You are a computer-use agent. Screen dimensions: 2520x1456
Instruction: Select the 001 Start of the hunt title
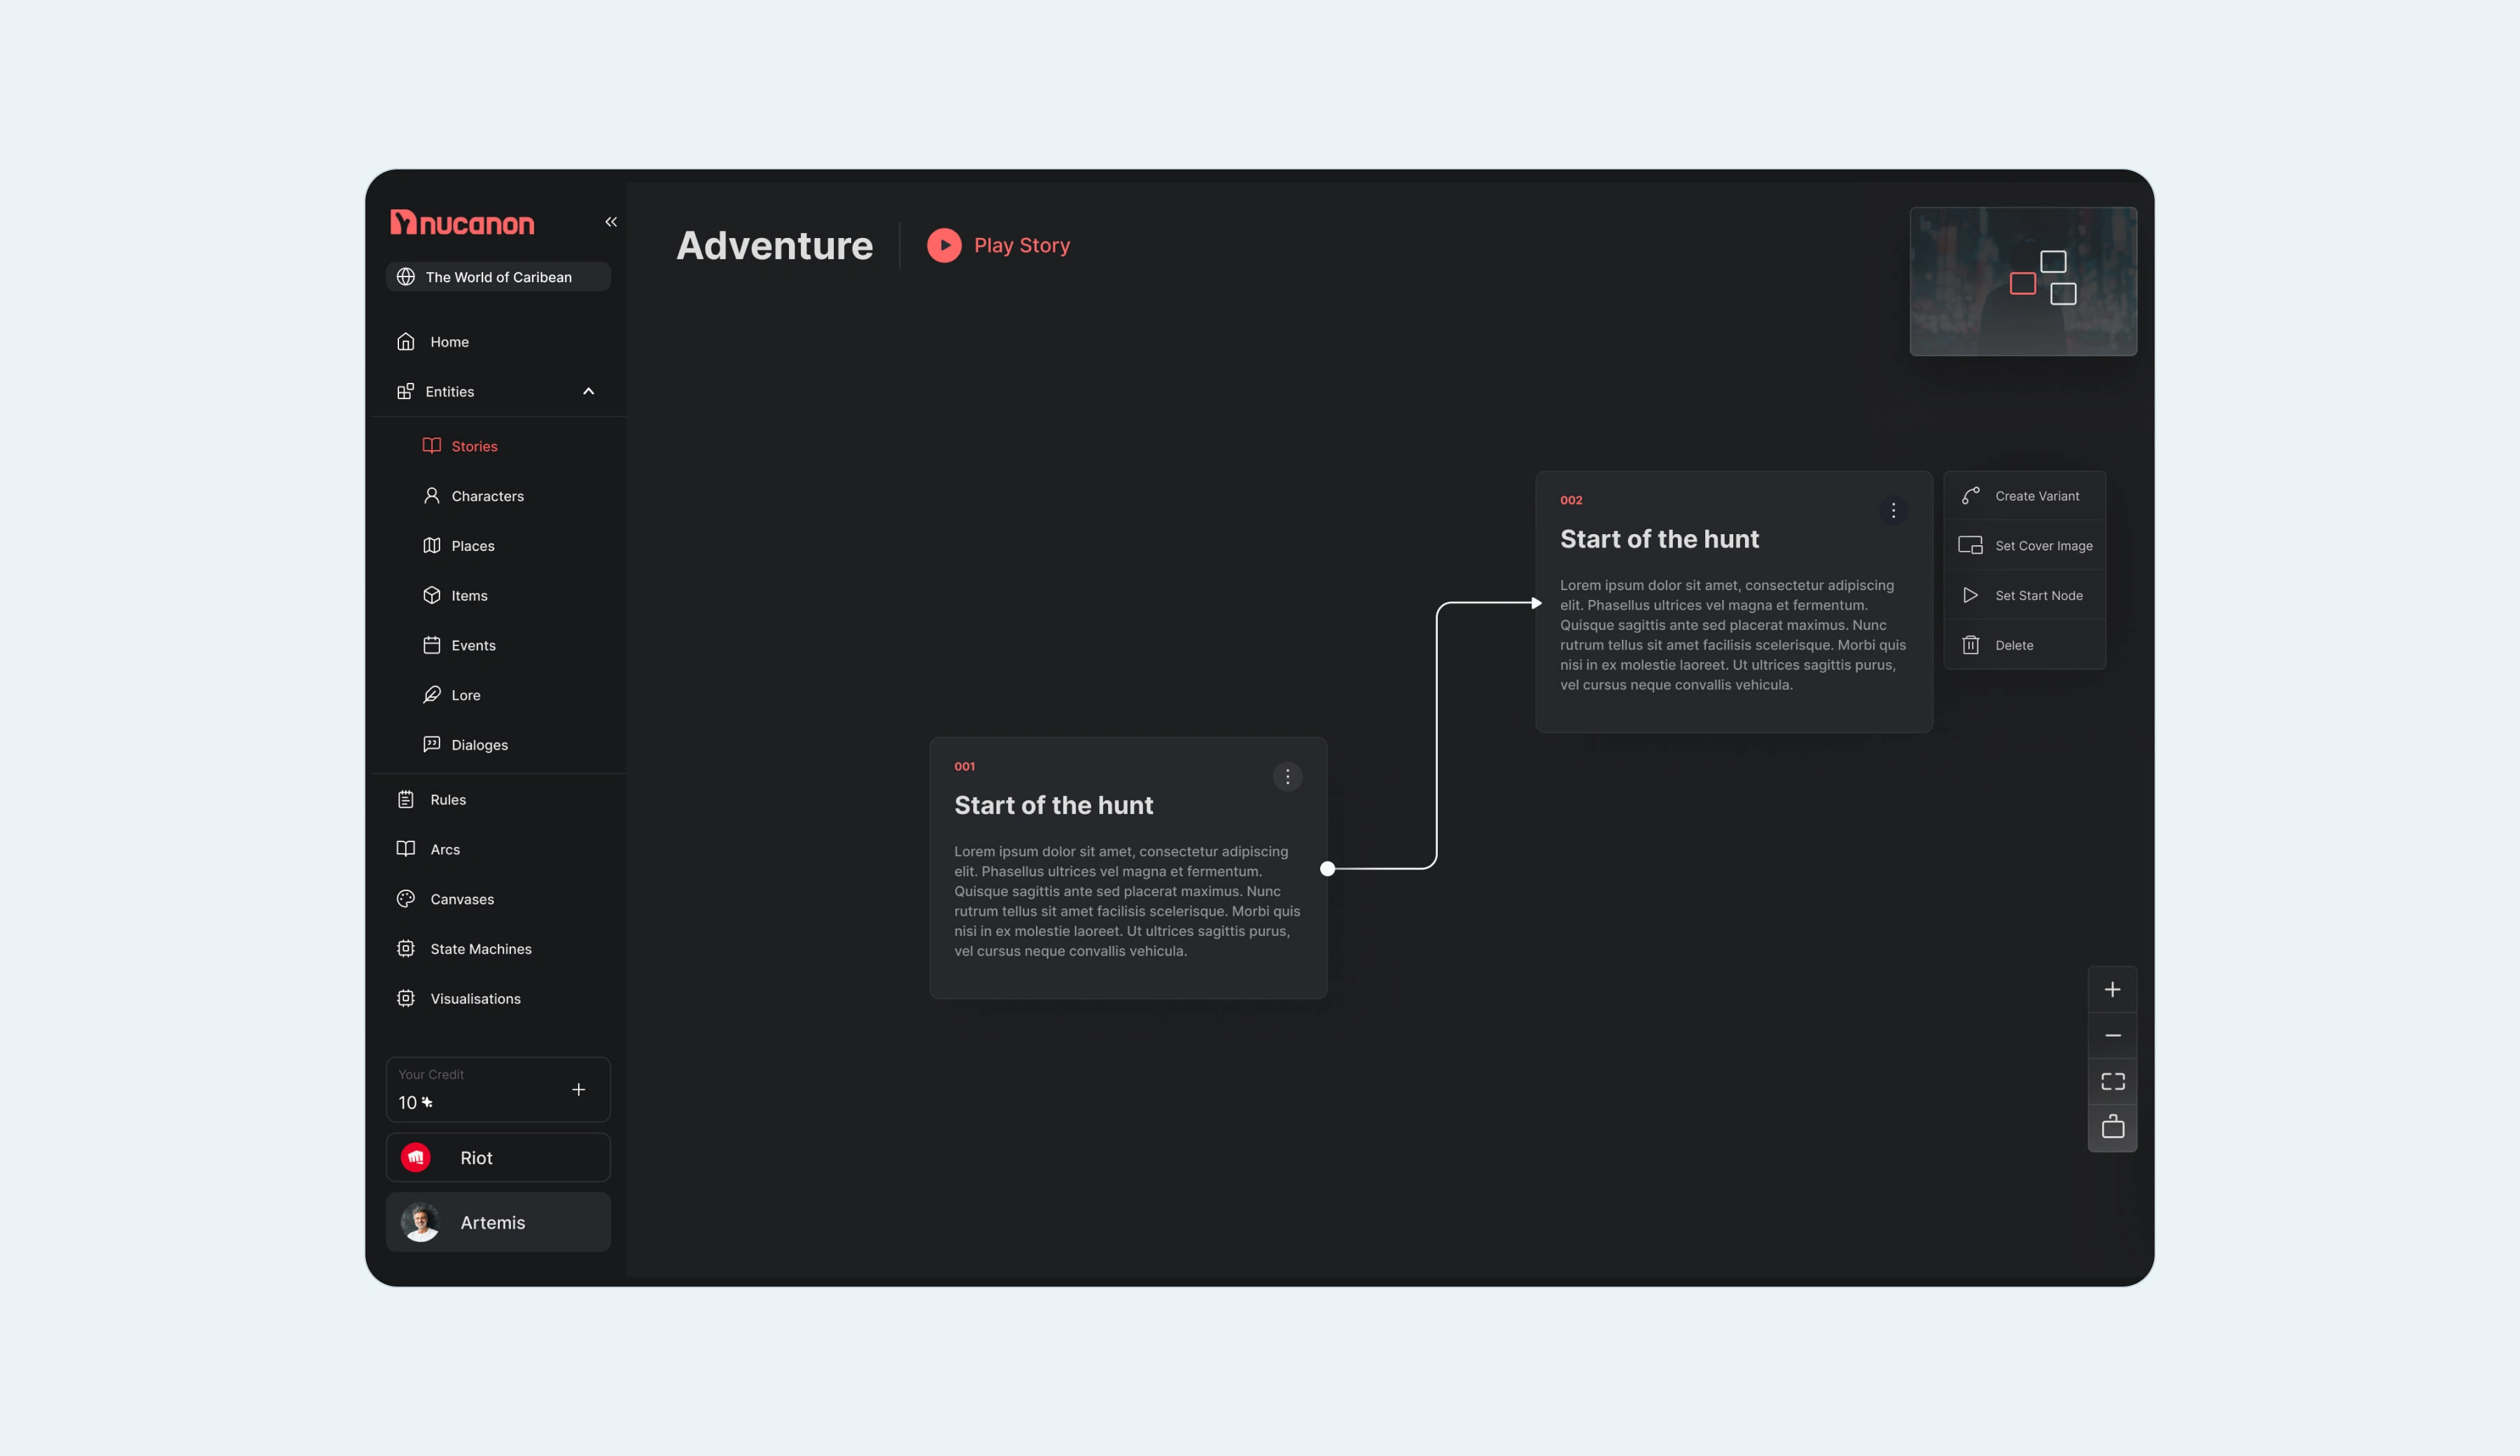tap(1054, 806)
